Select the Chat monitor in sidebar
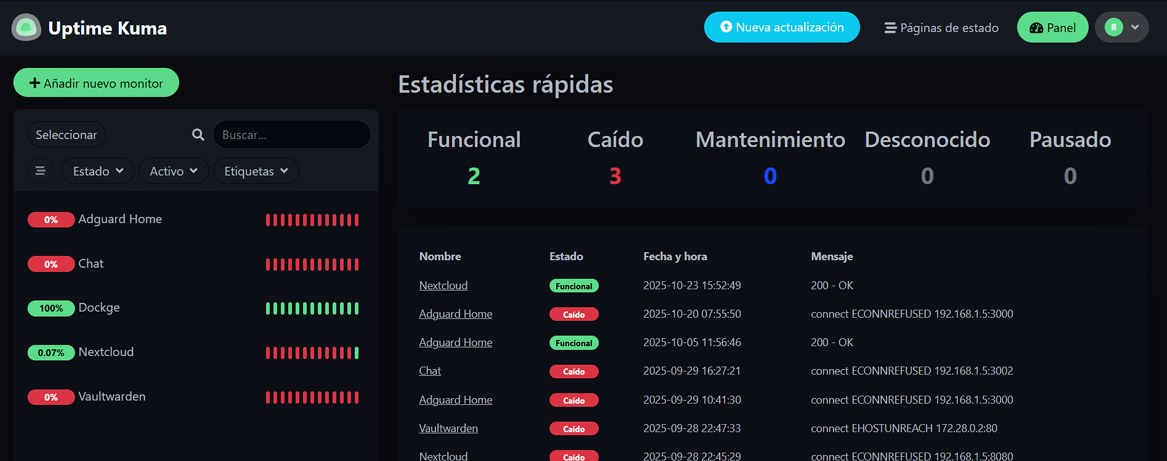Image resolution: width=1167 pixels, height=461 pixels. (91, 264)
